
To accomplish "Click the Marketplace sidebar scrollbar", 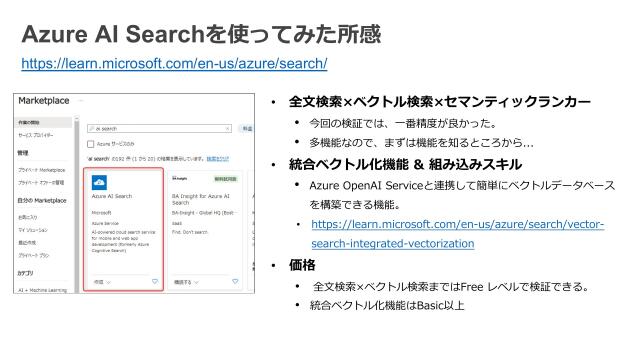I will pos(76,204).
